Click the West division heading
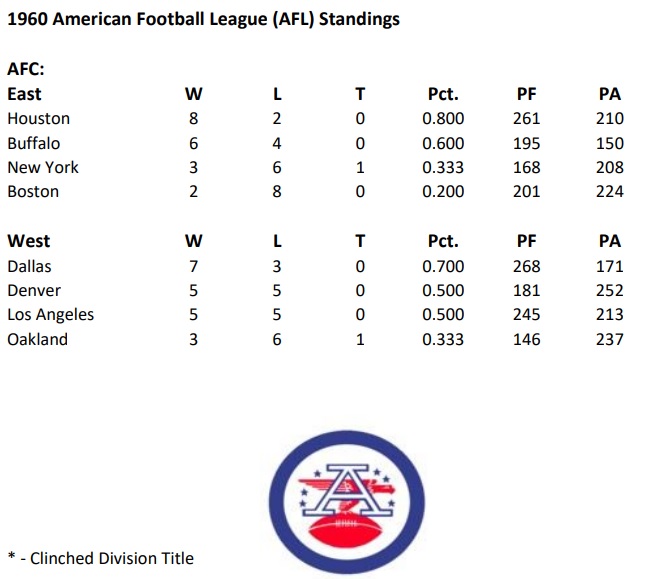Viewport: 650px width, 579px height. (28, 241)
